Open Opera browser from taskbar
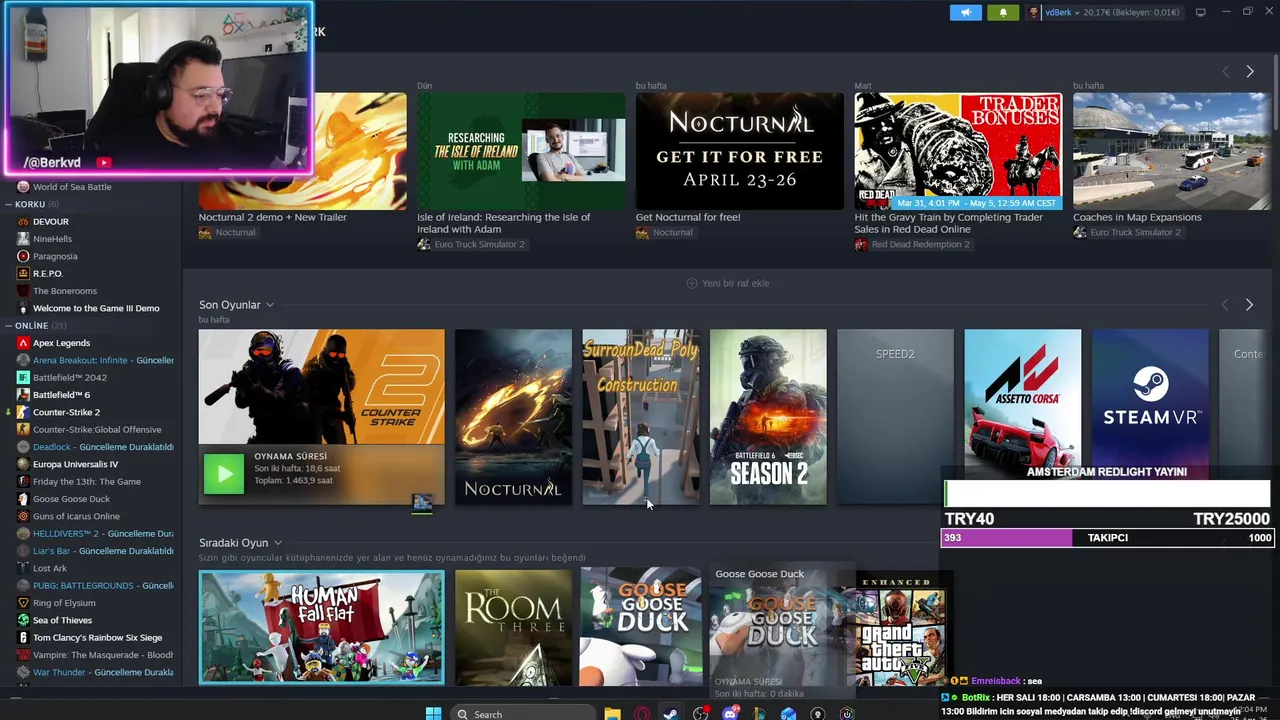This screenshot has width=1280, height=720. pyautogui.click(x=642, y=713)
